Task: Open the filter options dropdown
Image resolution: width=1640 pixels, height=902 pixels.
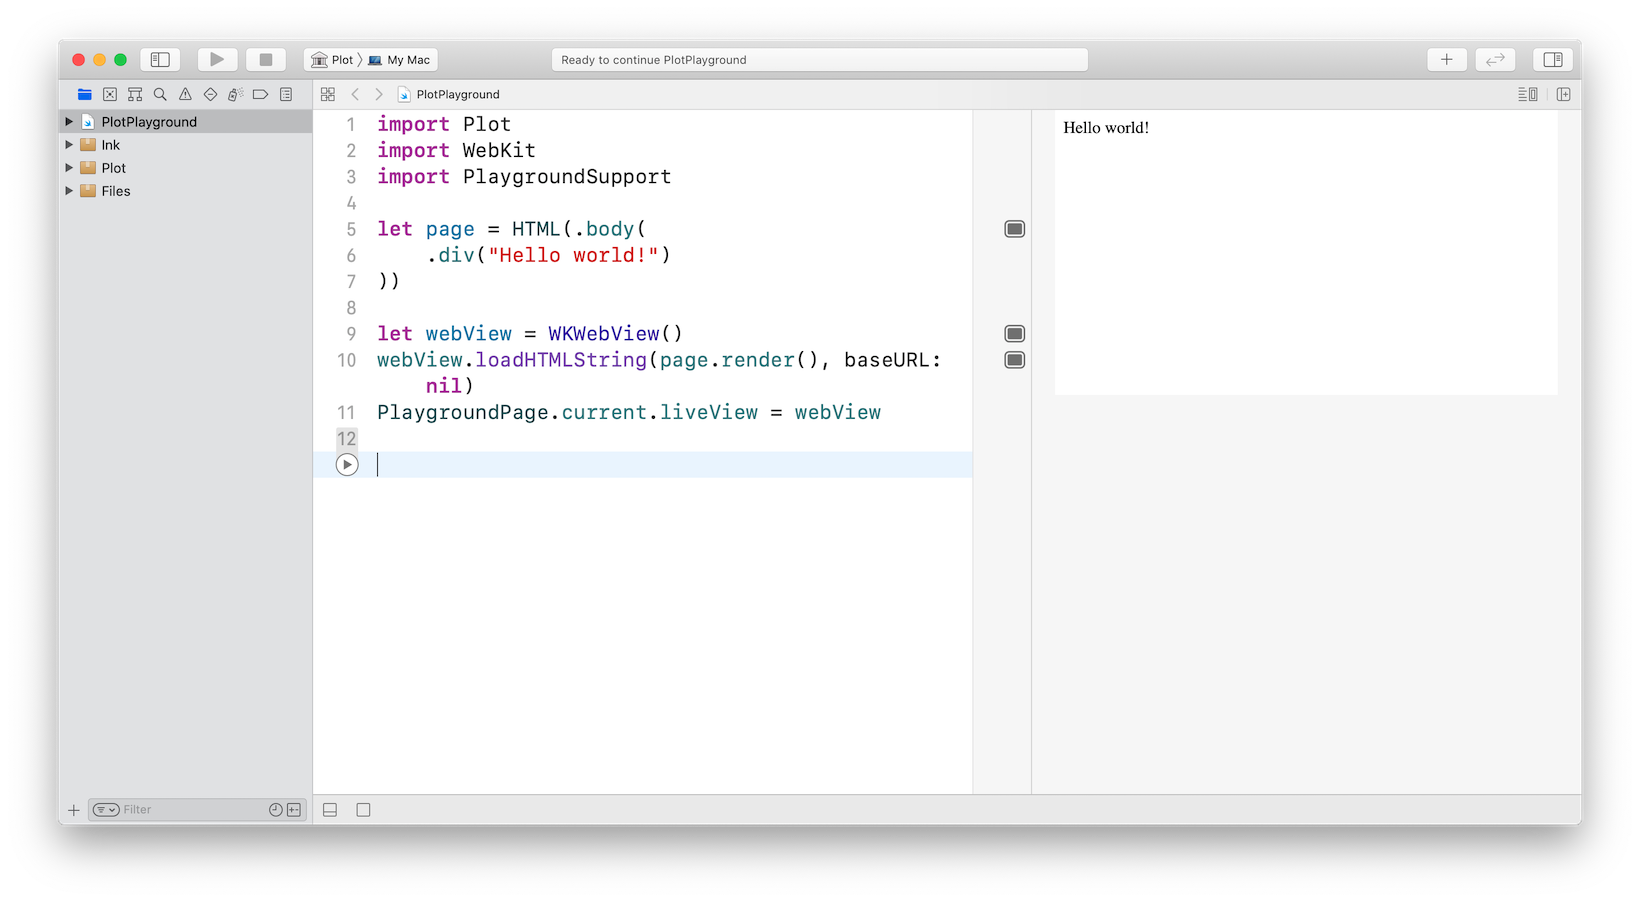Action: click(x=106, y=810)
